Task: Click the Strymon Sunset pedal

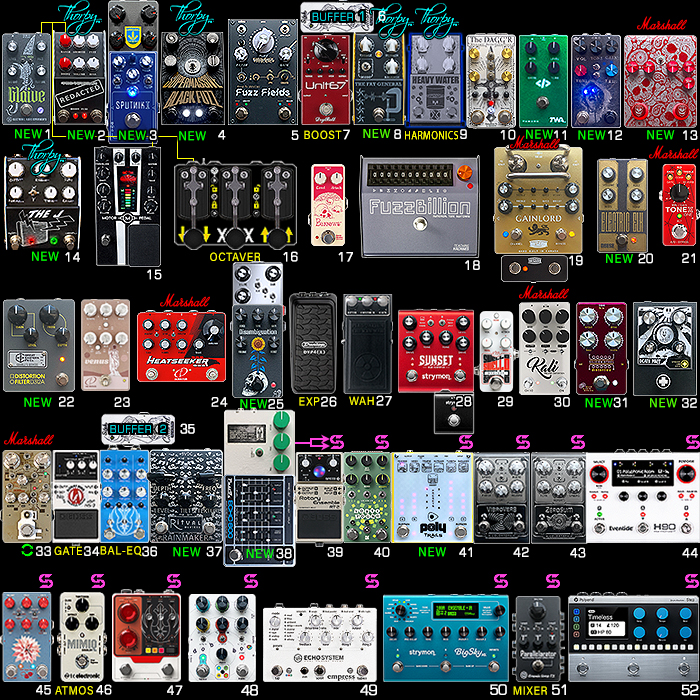Action: click(436, 351)
